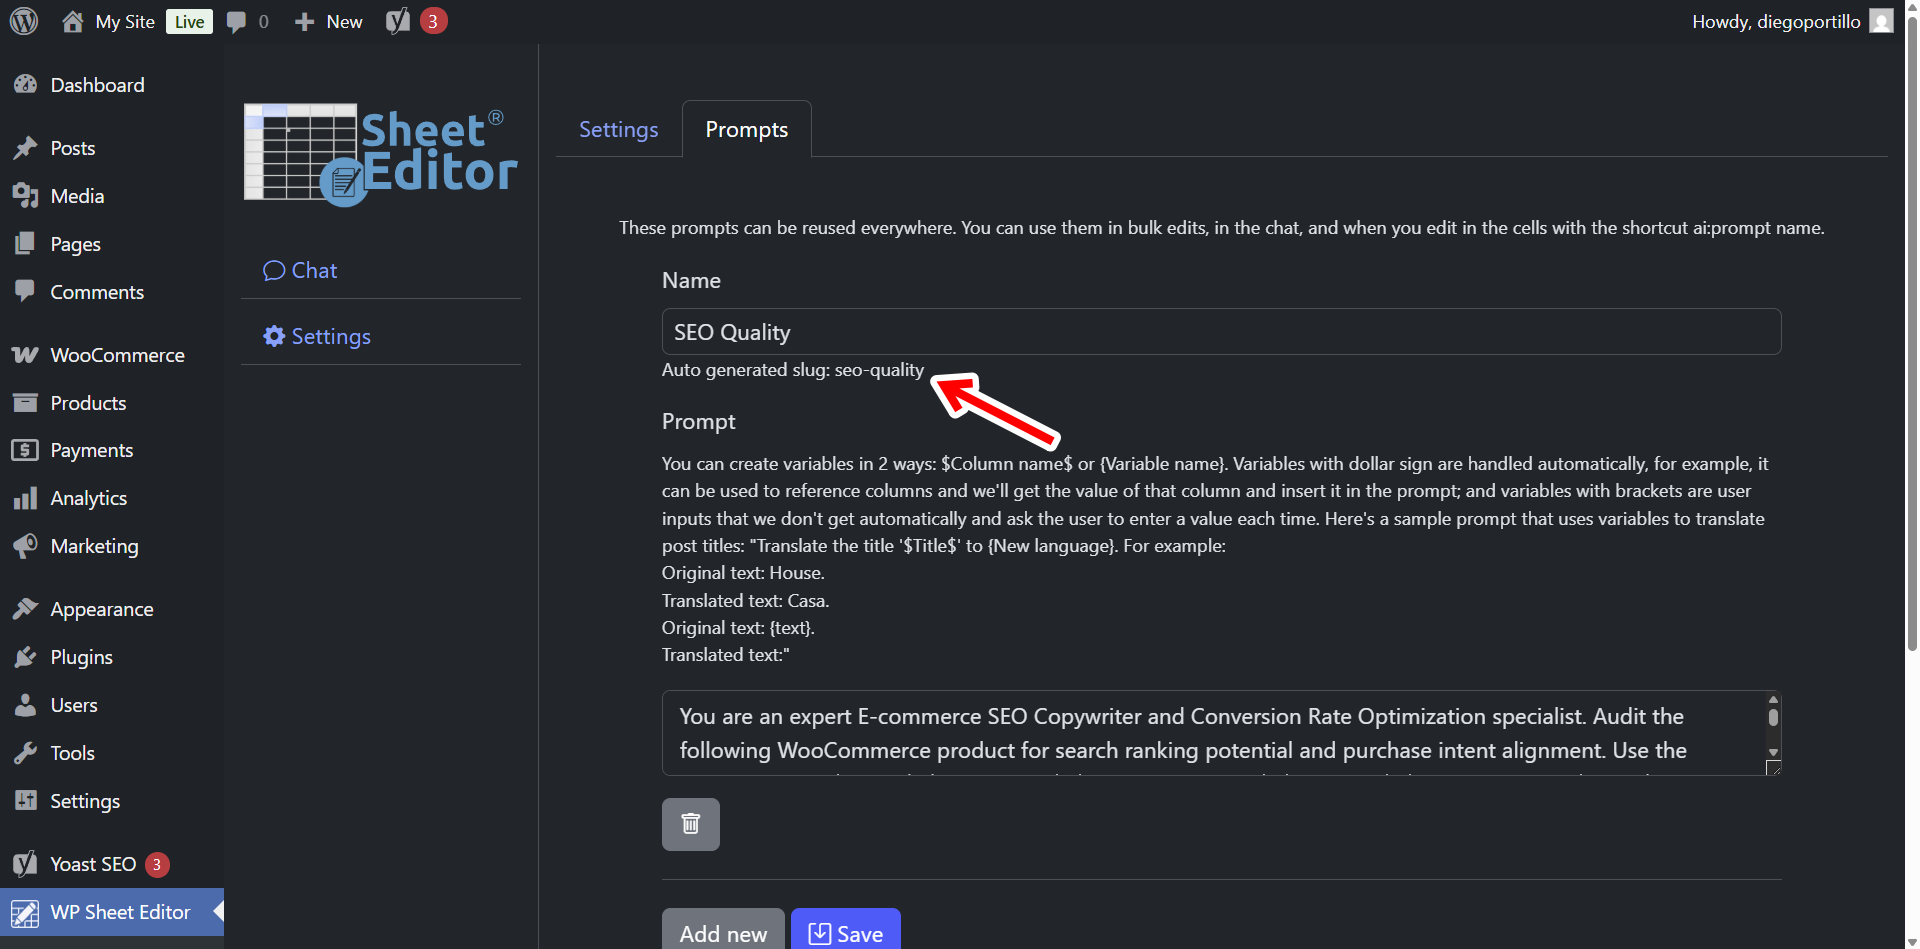Click the textarea scroll down arrow
Image resolution: width=1920 pixels, height=949 pixels.
1773,752
